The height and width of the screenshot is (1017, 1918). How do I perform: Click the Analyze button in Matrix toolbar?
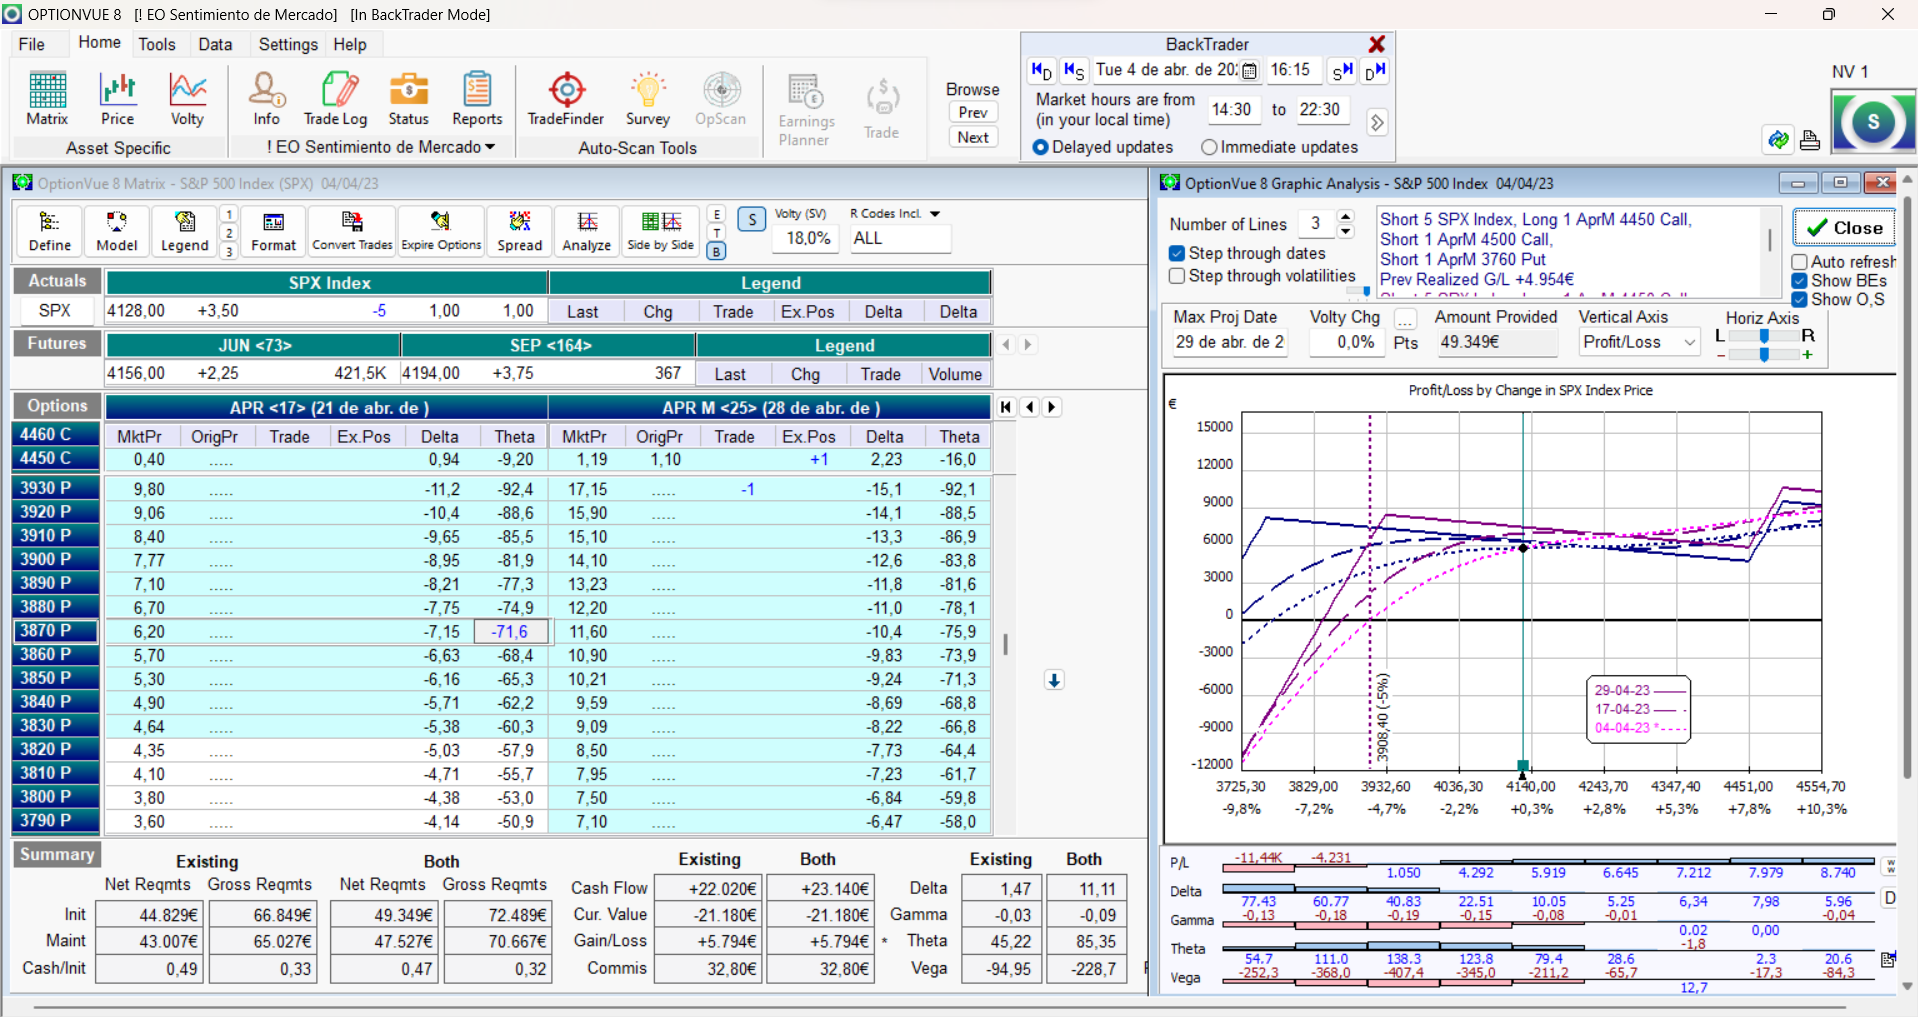pos(586,231)
